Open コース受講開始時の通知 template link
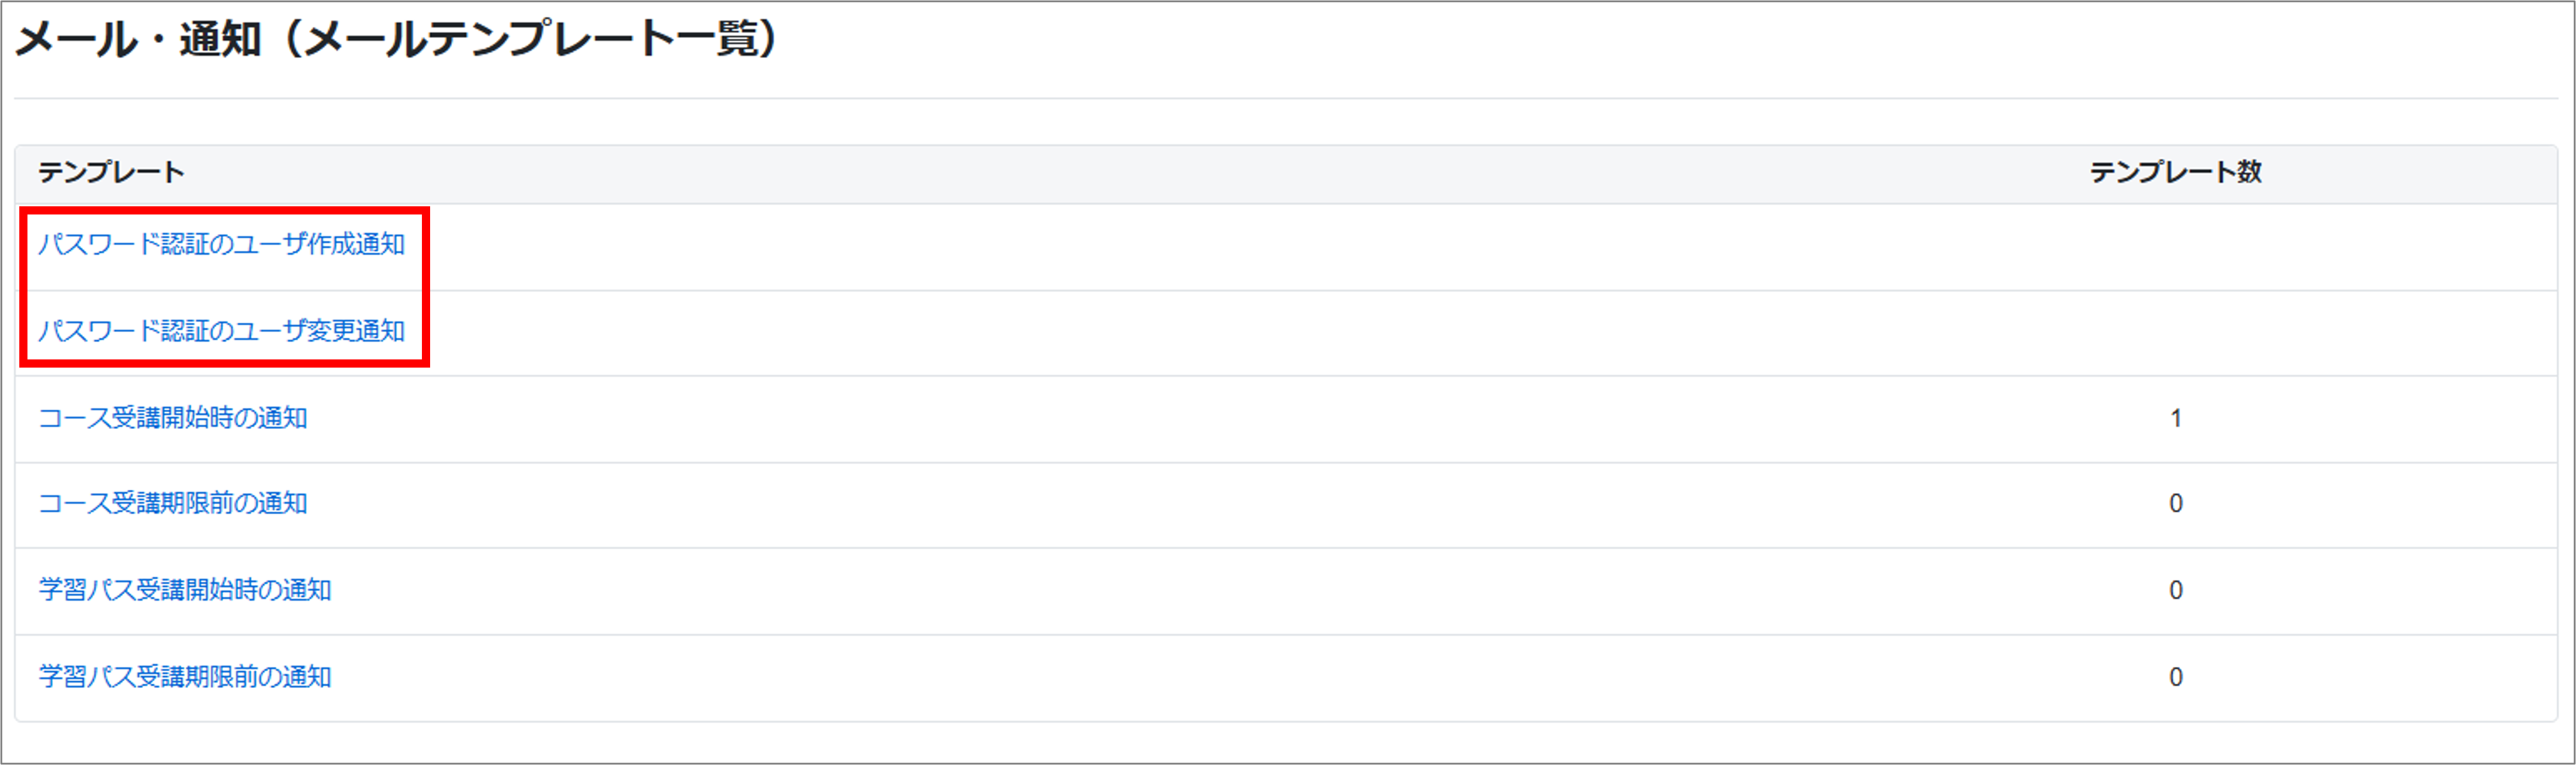Screen dimensions: 2576x765 172,418
